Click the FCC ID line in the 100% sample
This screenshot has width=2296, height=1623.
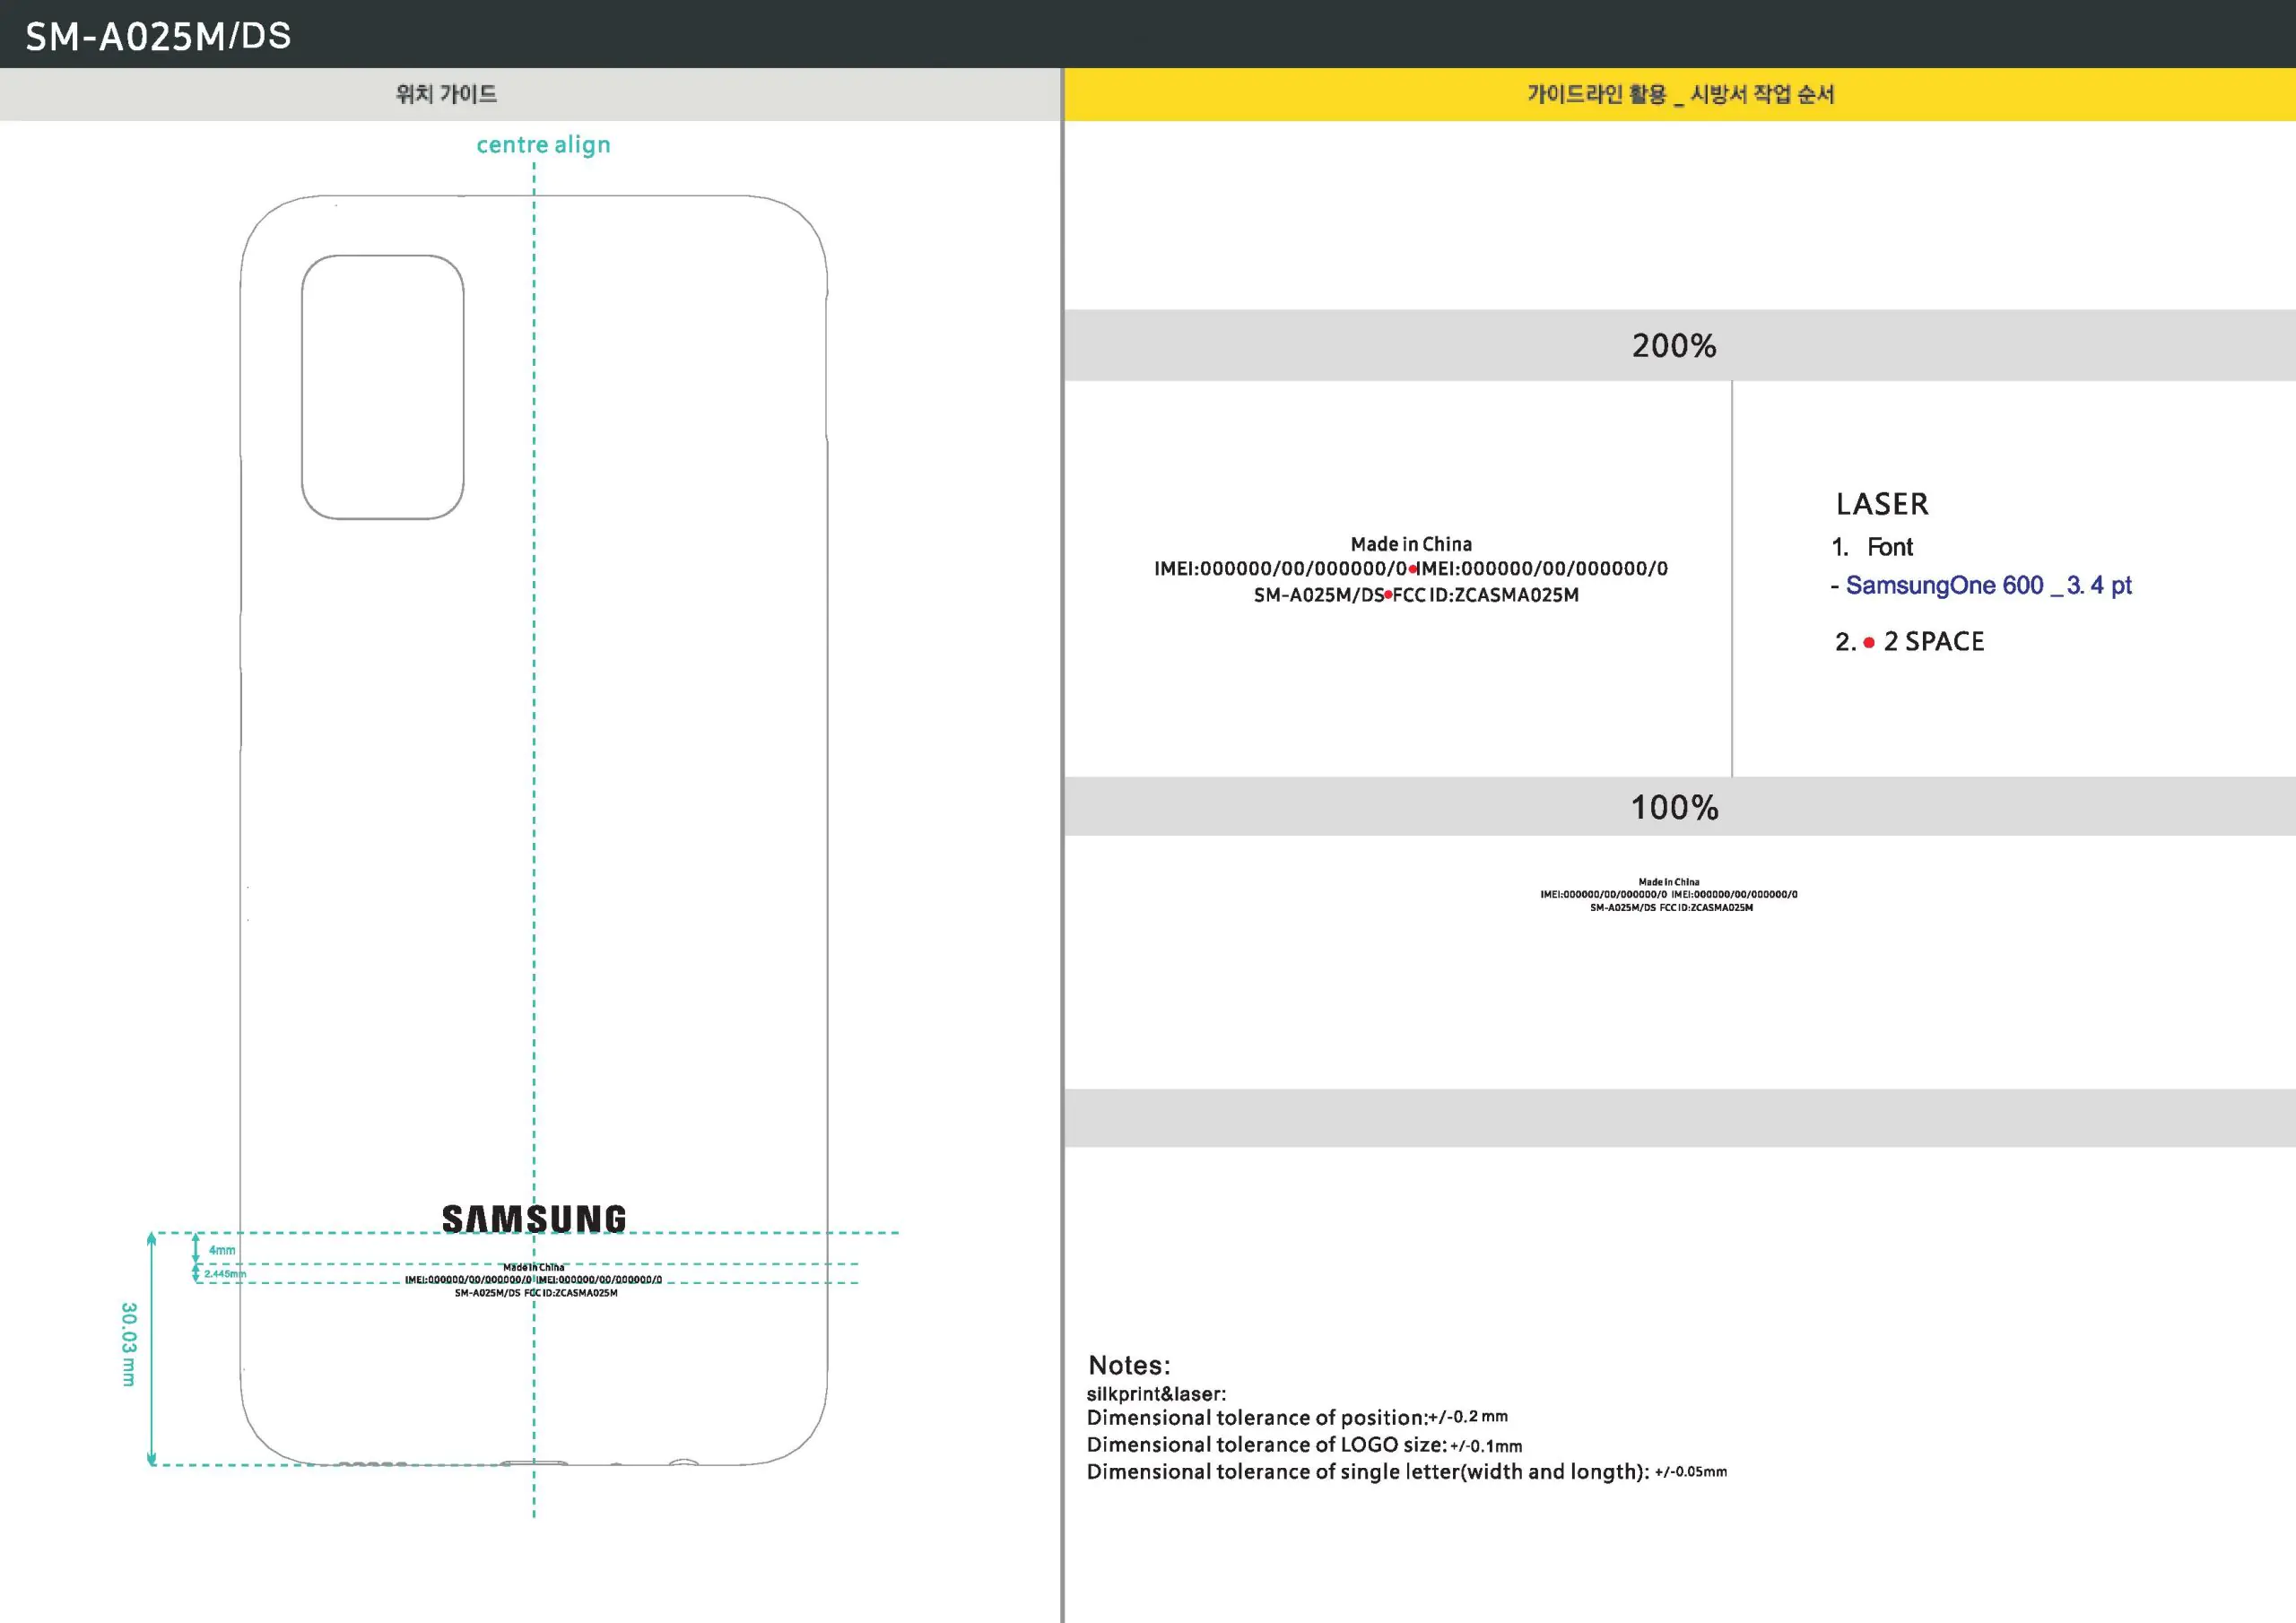[x=1671, y=908]
